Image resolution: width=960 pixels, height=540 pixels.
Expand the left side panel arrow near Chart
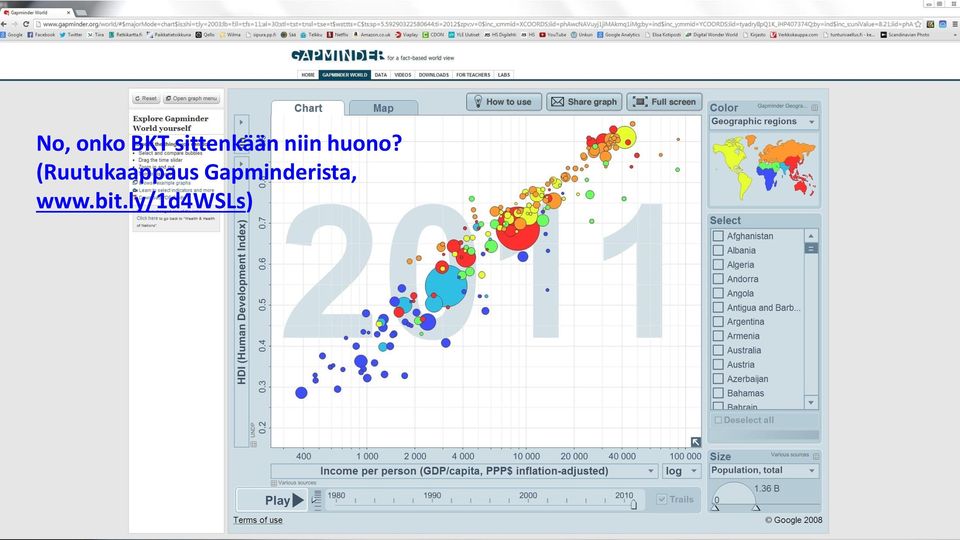click(x=241, y=122)
